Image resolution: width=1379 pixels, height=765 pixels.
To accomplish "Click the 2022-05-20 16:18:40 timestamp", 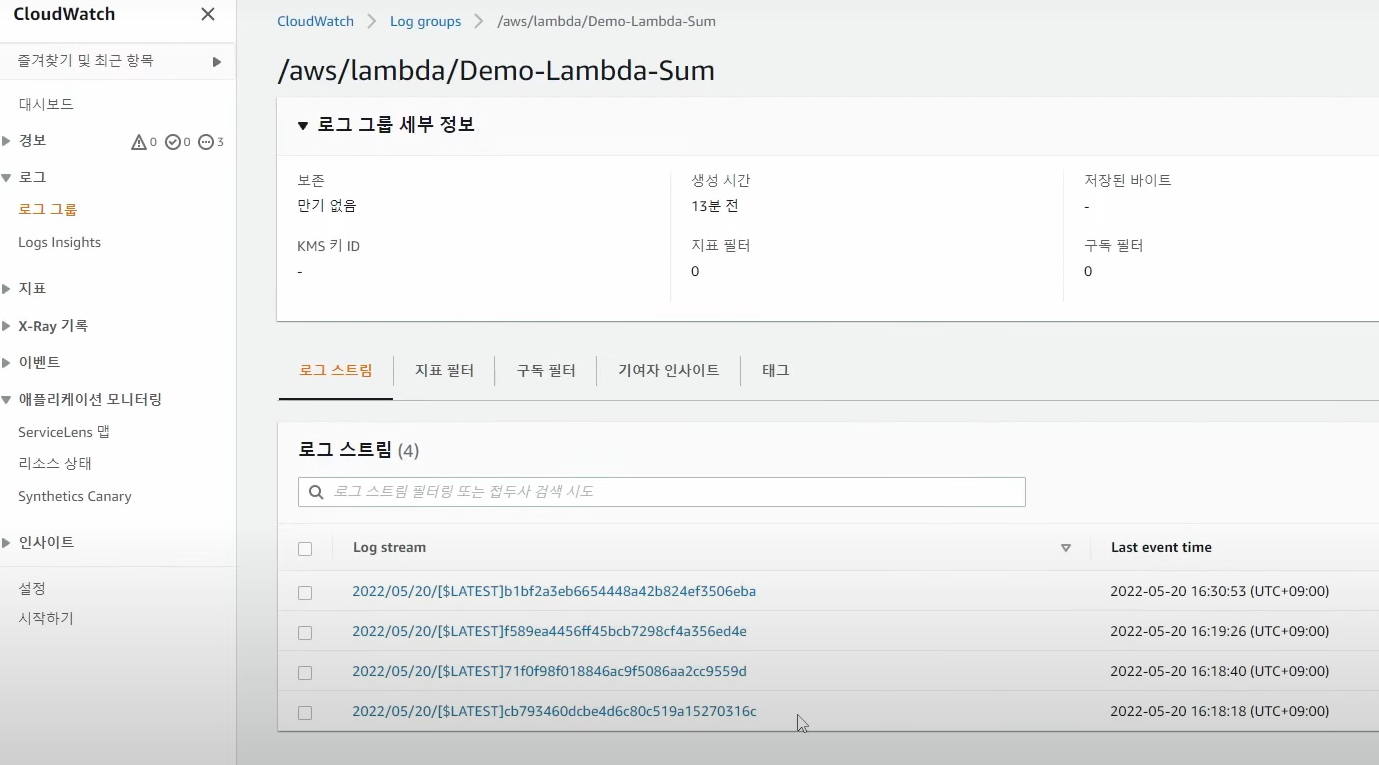I will 1219,671.
